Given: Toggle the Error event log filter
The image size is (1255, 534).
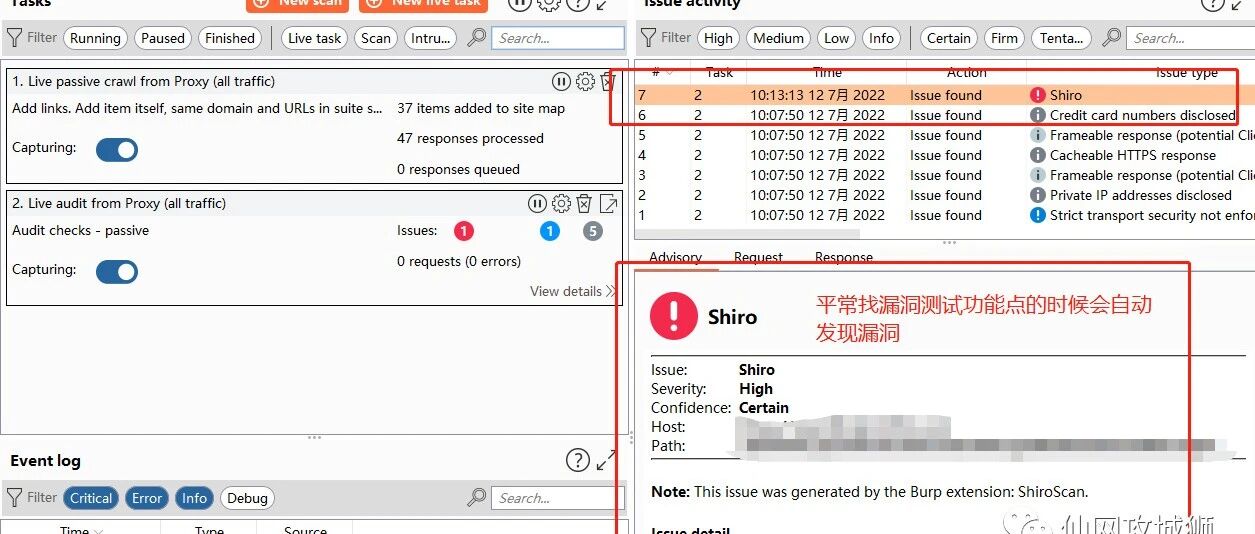Looking at the screenshot, I should pyautogui.click(x=147, y=498).
